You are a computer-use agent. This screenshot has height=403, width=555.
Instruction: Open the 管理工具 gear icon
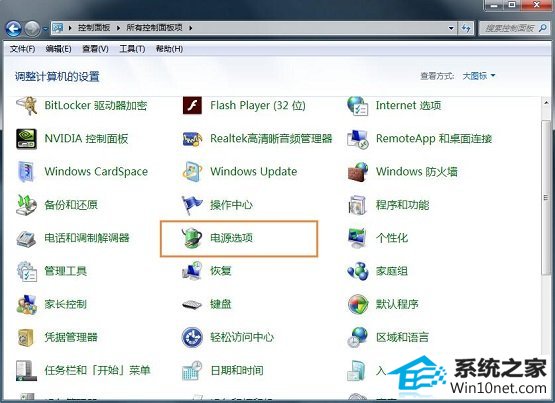coord(27,271)
